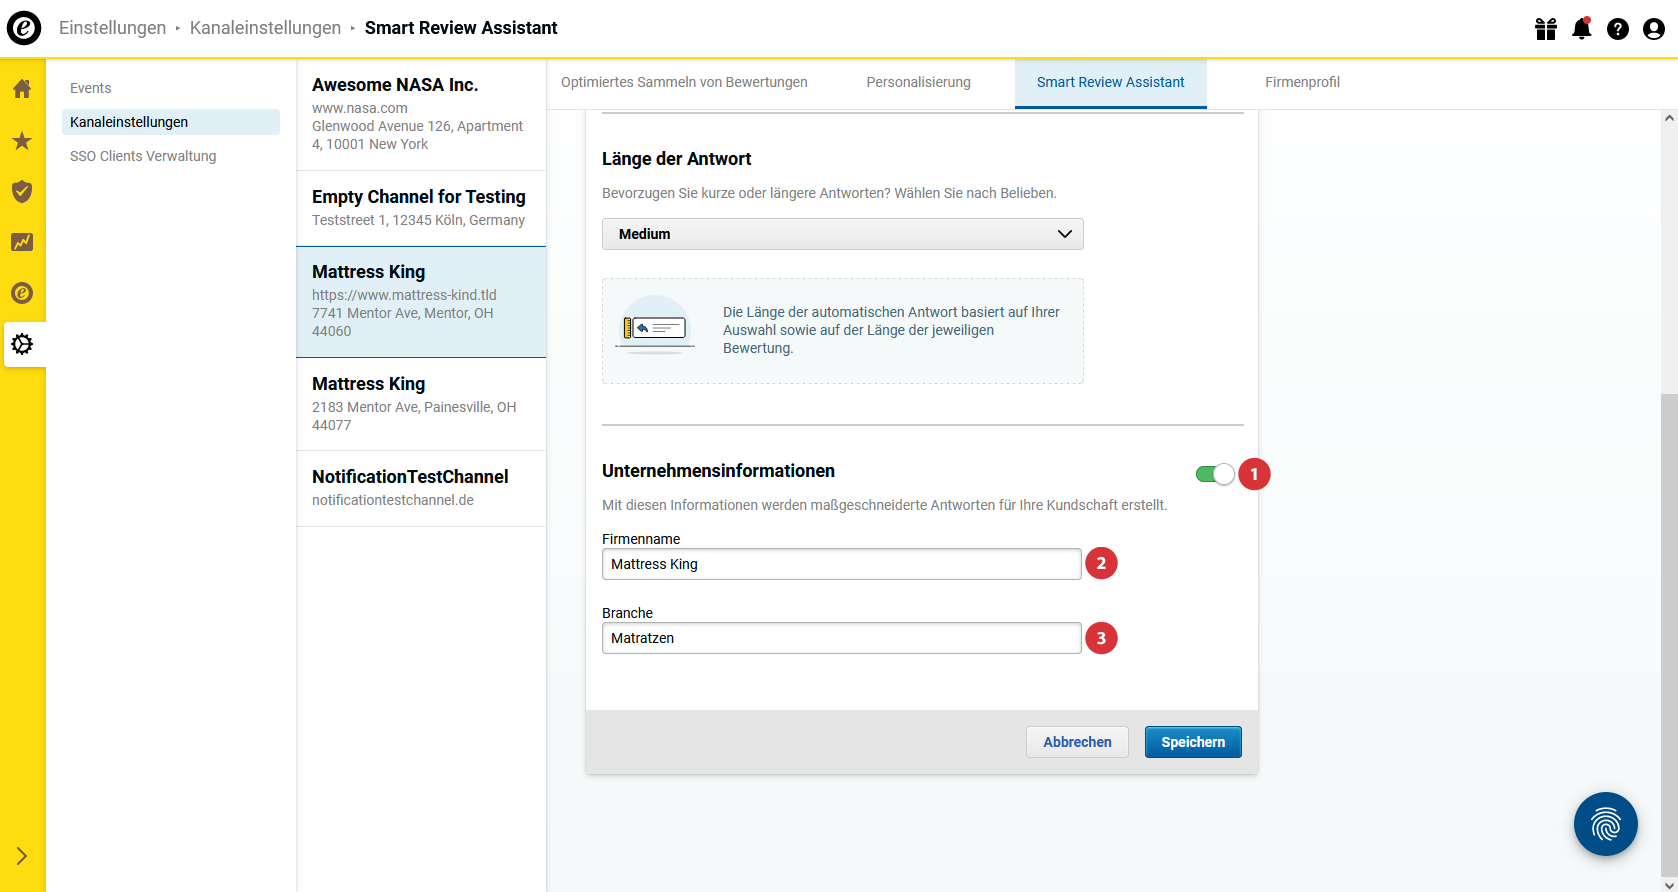Click the reply illustration in the info box

tap(655, 327)
